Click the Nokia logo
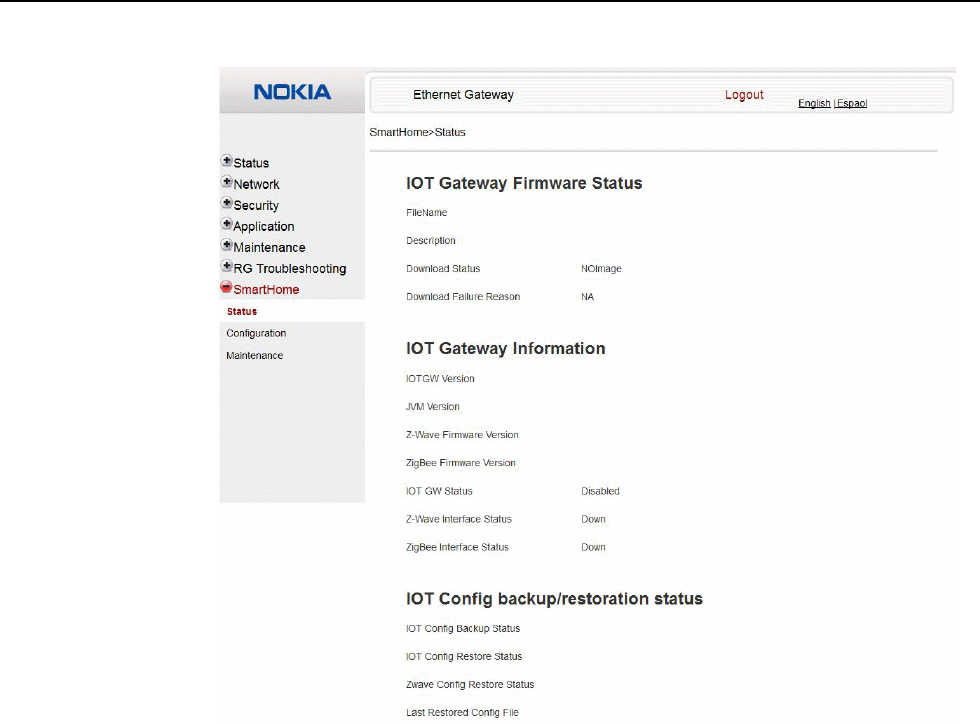 (x=292, y=92)
